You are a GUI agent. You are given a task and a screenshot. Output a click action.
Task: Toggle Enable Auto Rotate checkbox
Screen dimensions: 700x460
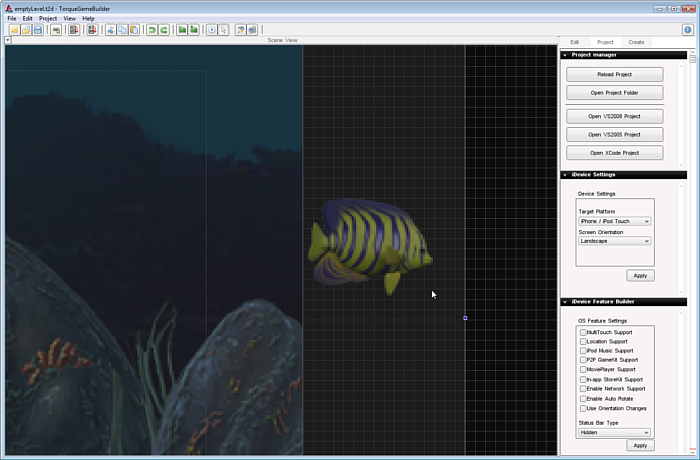tap(583, 398)
